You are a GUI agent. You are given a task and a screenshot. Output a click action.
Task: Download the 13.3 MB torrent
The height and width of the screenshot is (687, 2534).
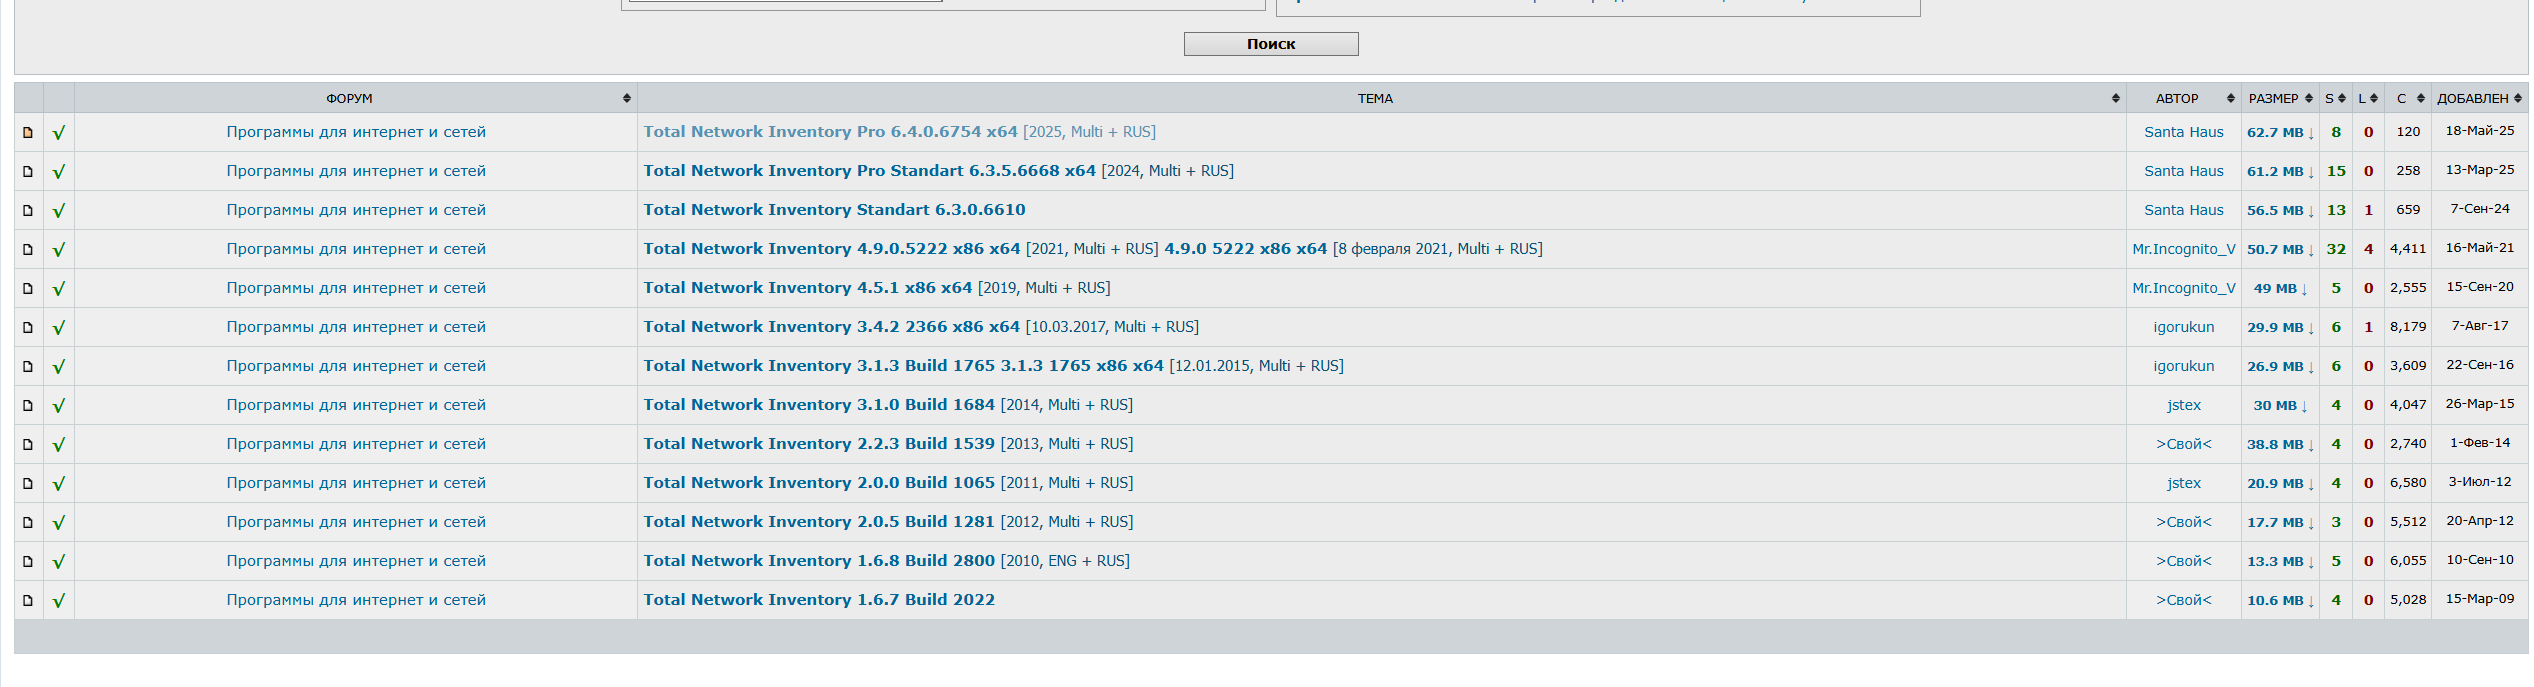2280,561
